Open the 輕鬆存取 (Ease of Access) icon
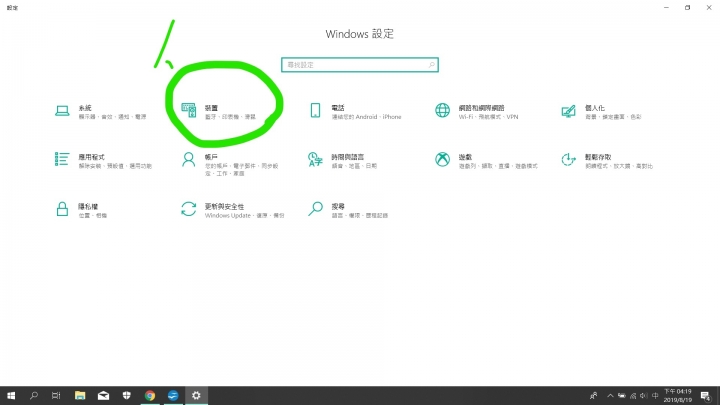This screenshot has height=405, width=720. coord(568,159)
